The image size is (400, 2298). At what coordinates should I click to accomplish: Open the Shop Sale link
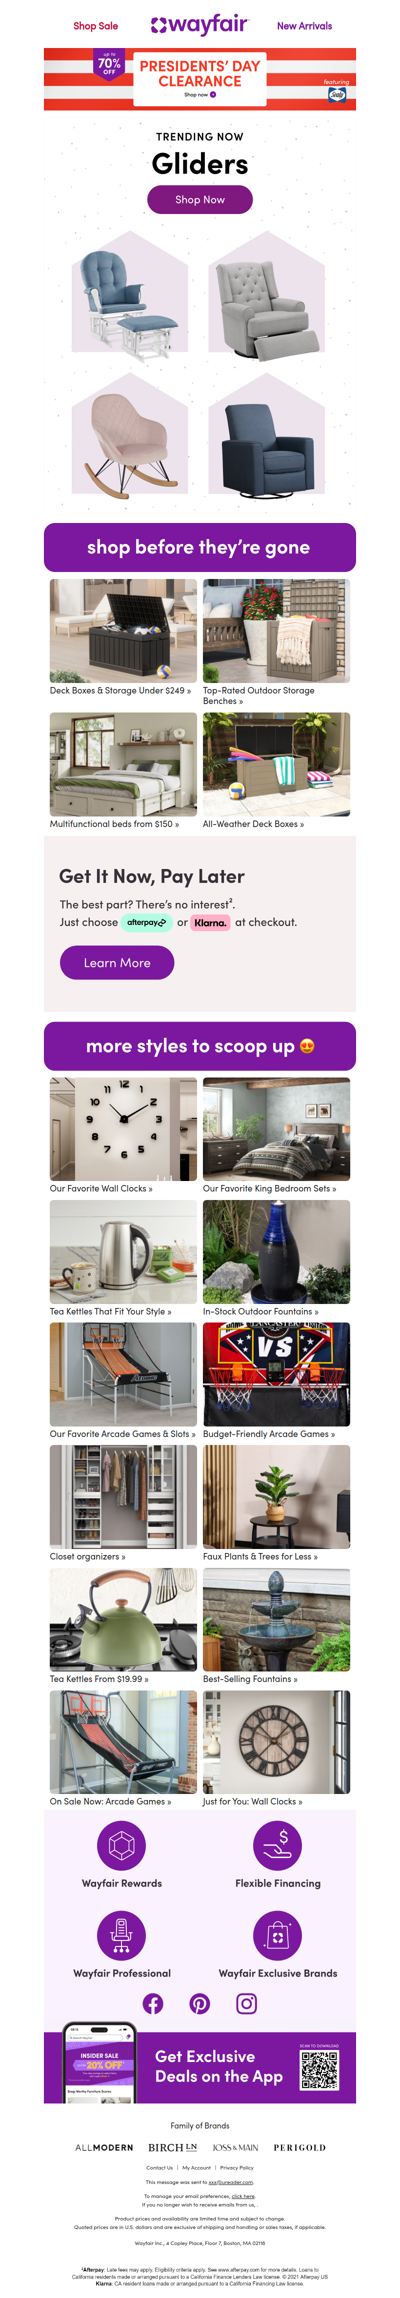pyautogui.click(x=95, y=26)
